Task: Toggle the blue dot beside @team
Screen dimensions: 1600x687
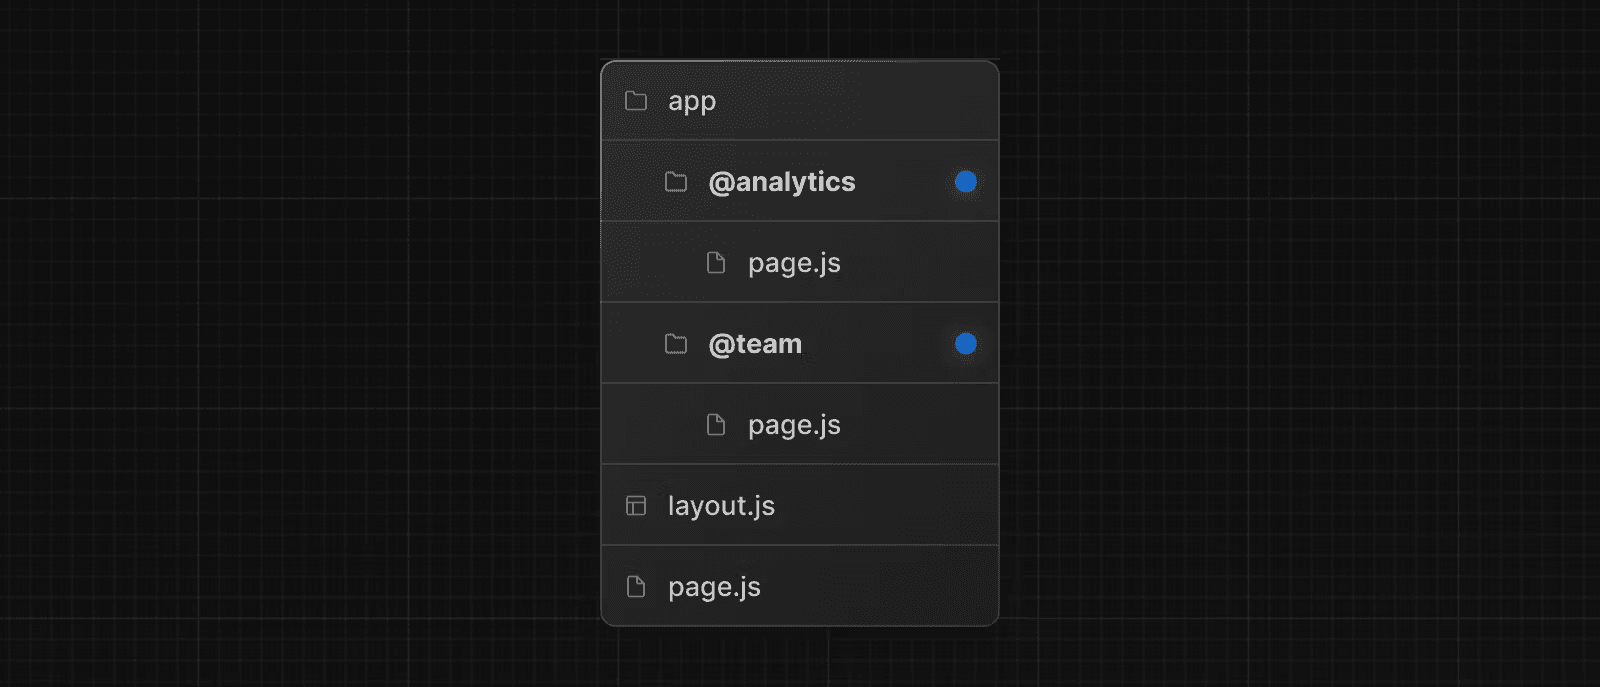Action: 965,344
